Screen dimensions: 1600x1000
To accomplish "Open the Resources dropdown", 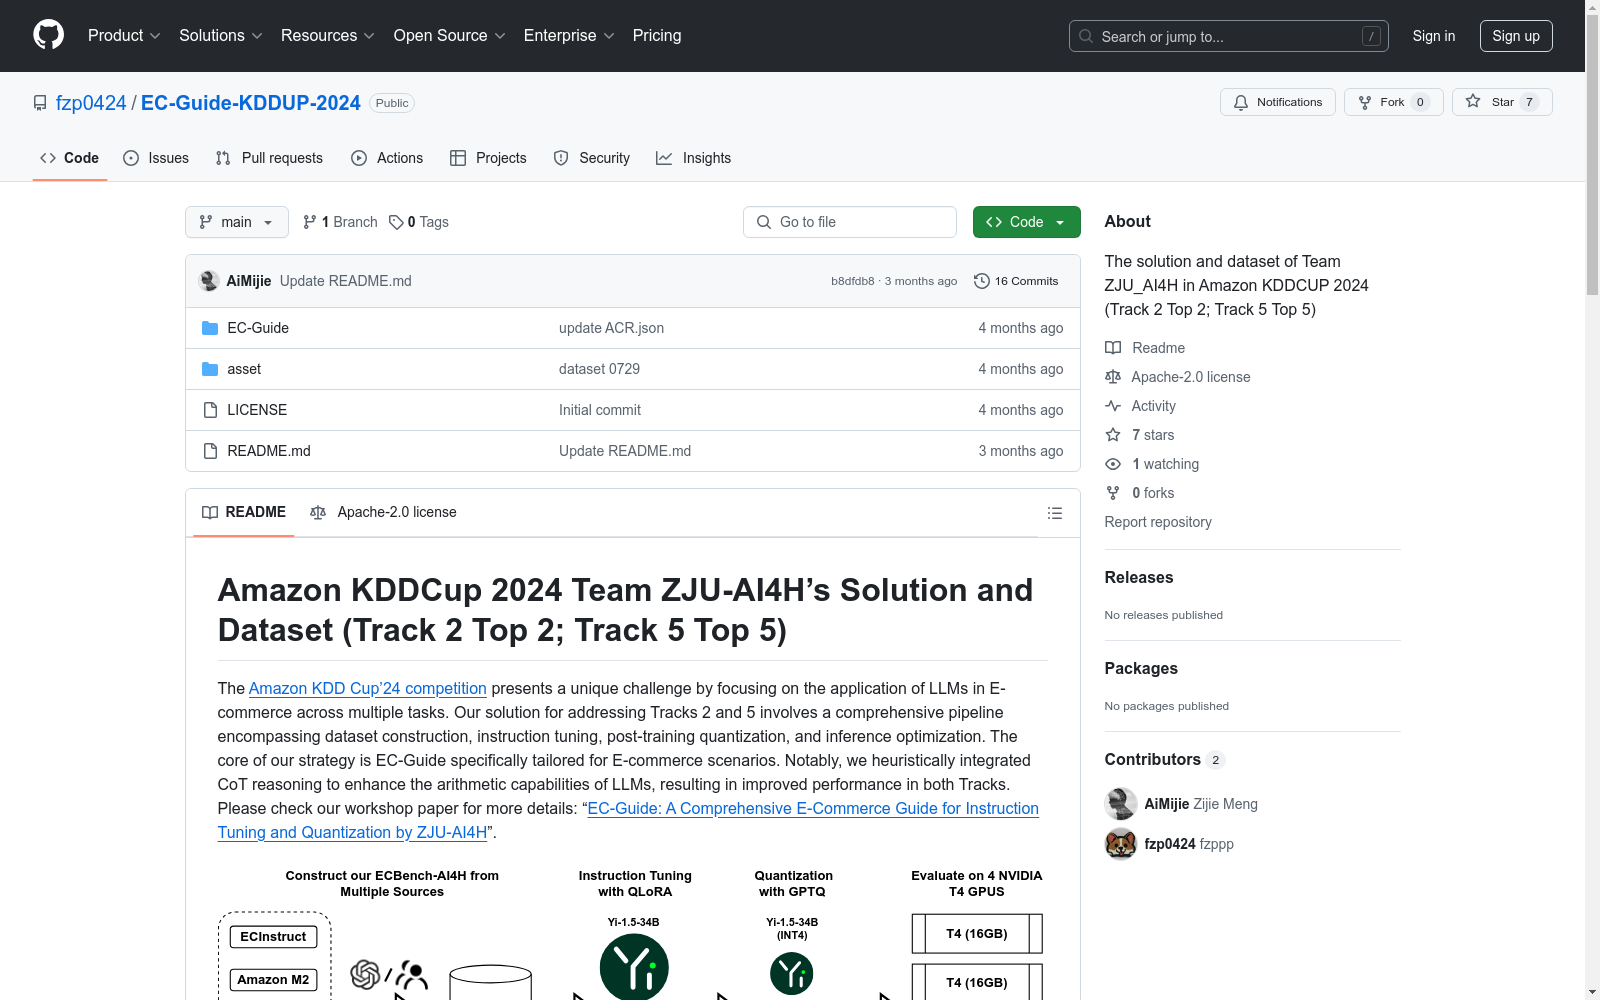I will click(x=328, y=36).
